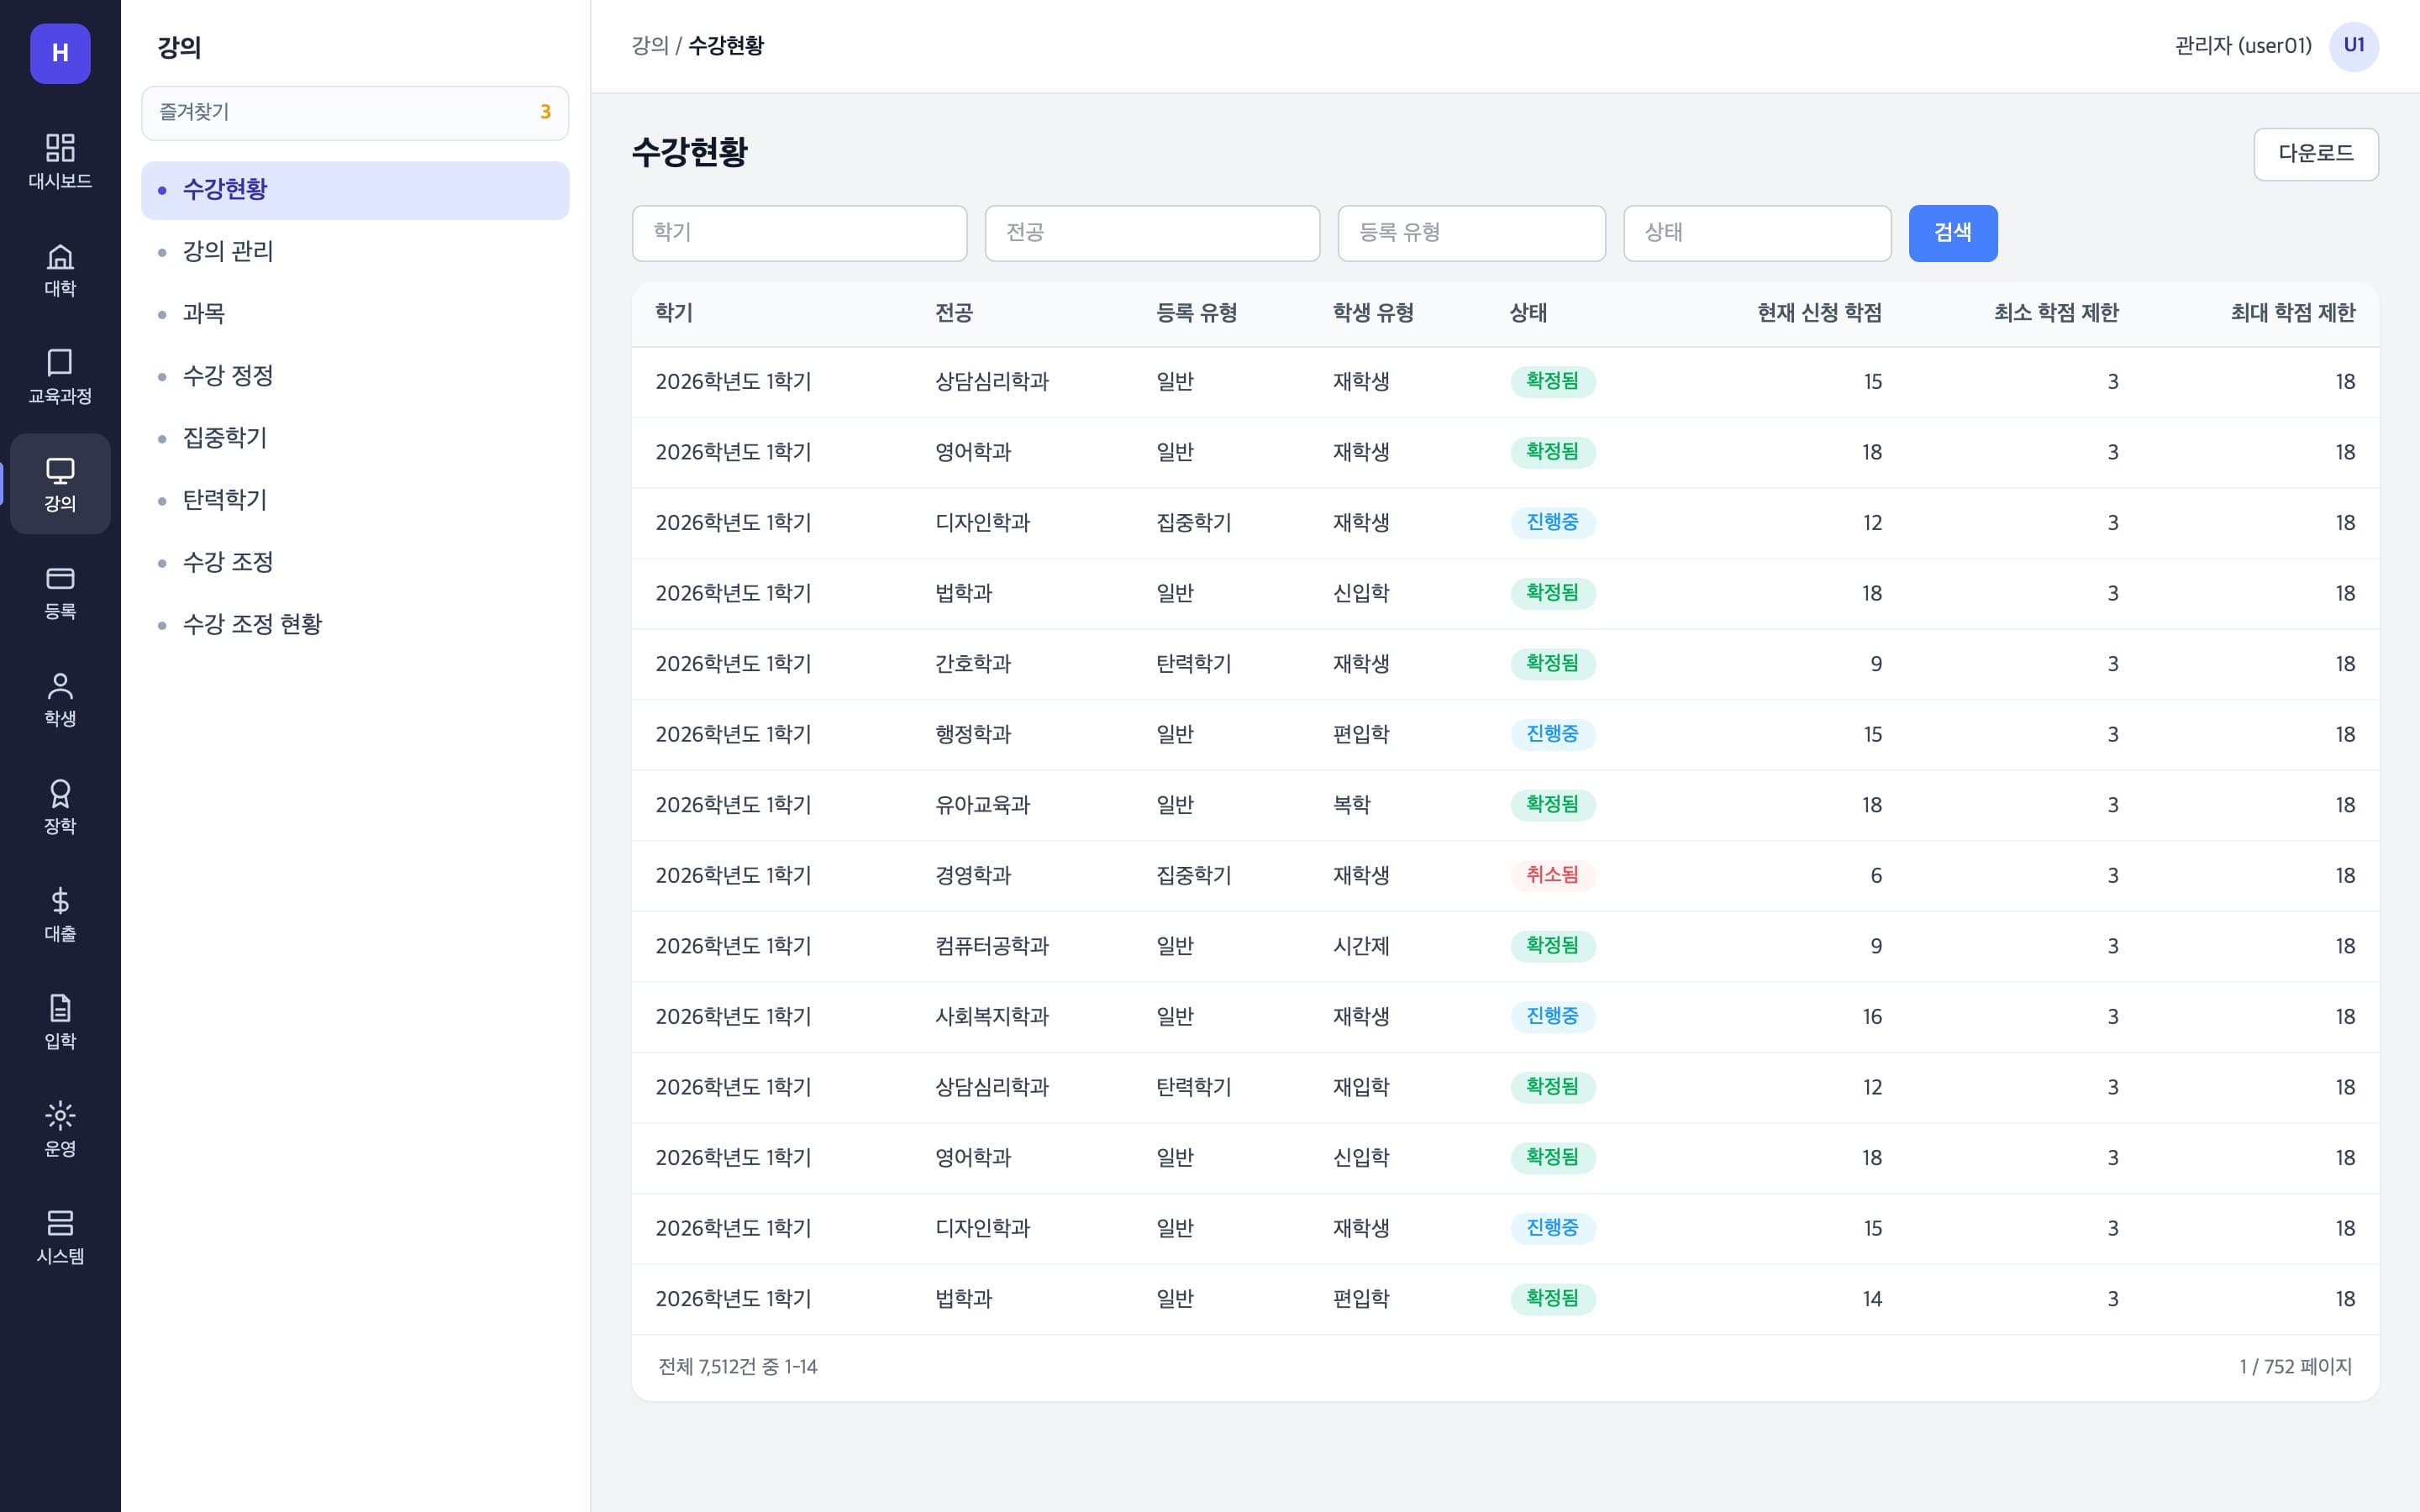Open 수강 정정 menu item
This screenshot has height=1512, width=2420.
(x=355, y=376)
